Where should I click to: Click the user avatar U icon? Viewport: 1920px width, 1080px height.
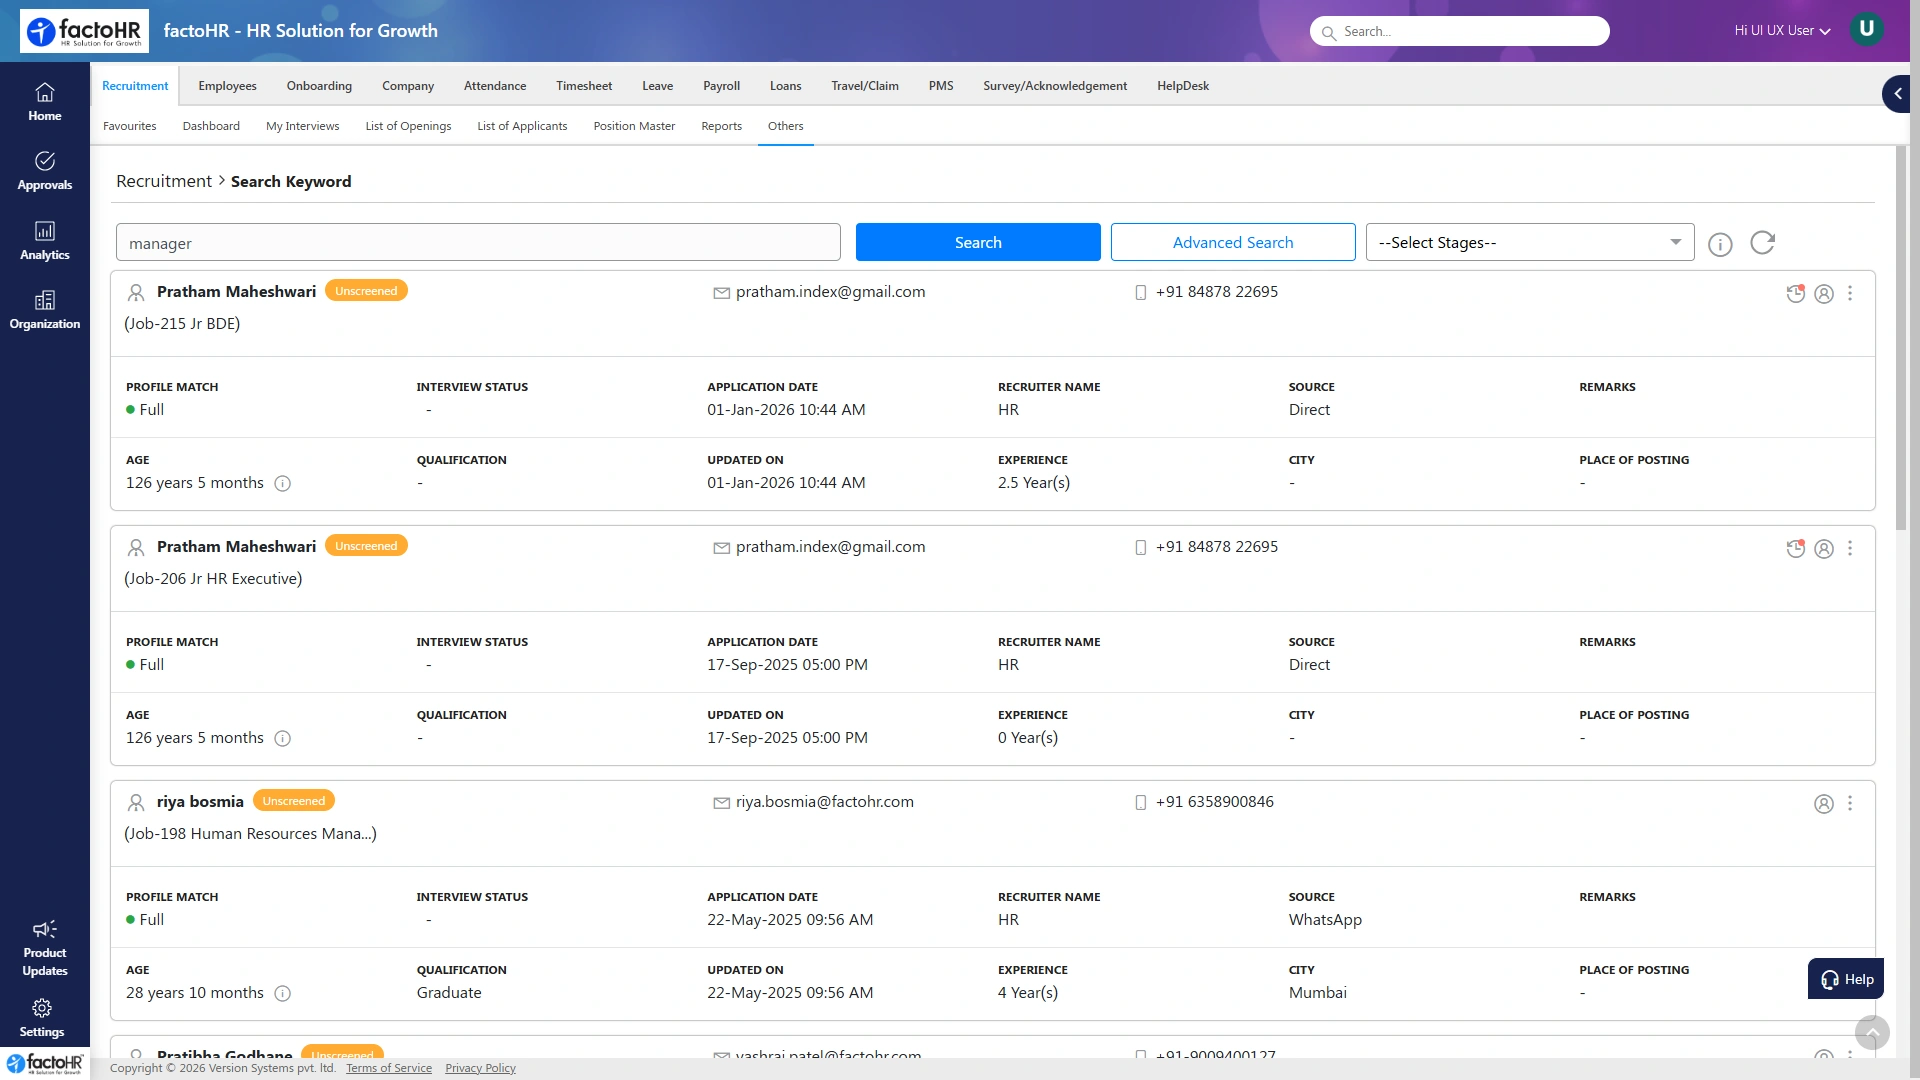pyautogui.click(x=1866, y=29)
